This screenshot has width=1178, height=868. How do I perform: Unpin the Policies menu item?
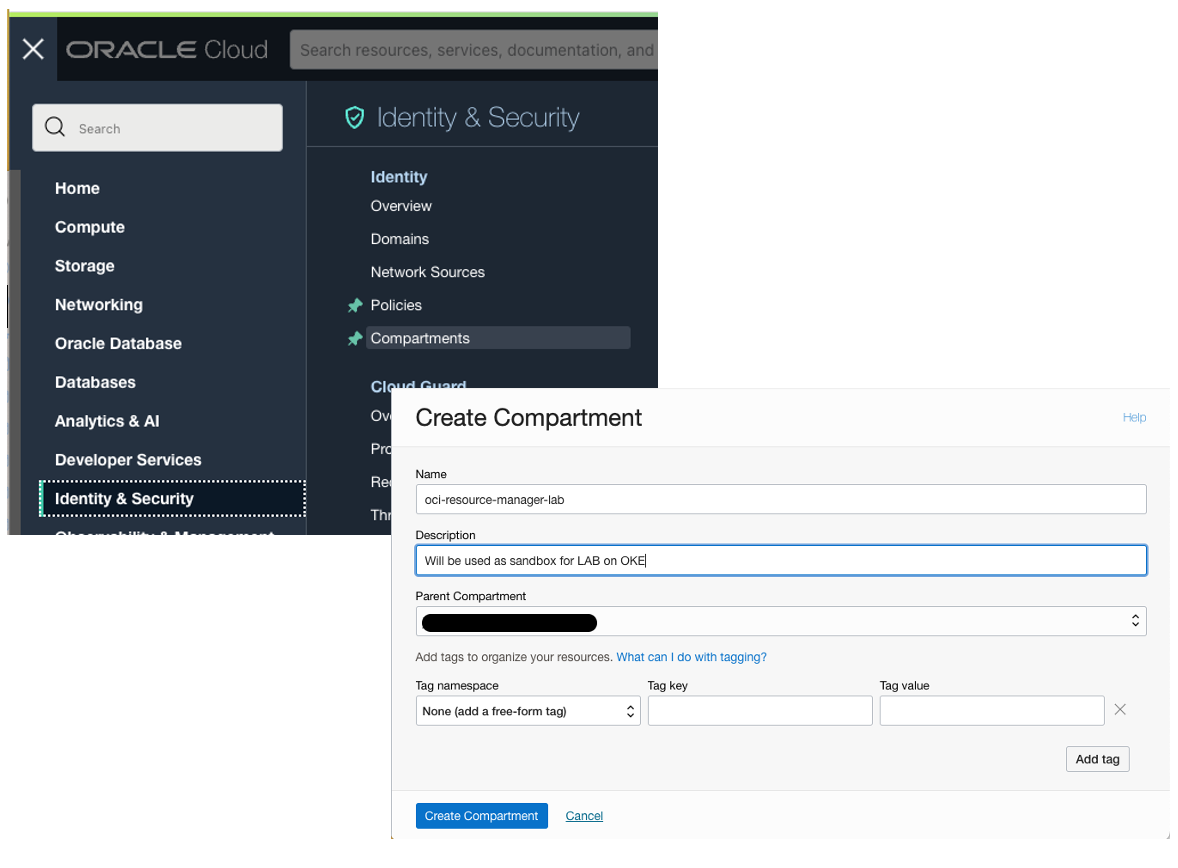[x=355, y=305]
